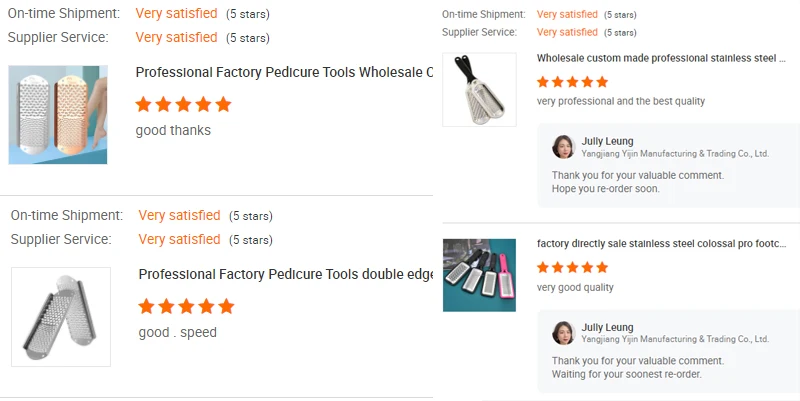Open the two pedicure rasps product thumbnail
This screenshot has height=401, width=800.
tap(58, 115)
